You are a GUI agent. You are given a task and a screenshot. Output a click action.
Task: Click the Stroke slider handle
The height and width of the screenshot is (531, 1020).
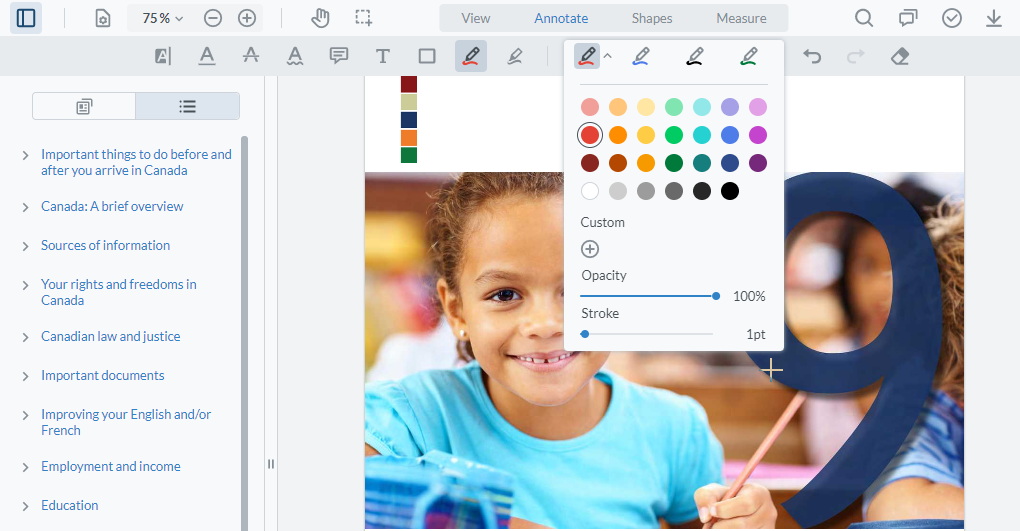click(585, 334)
